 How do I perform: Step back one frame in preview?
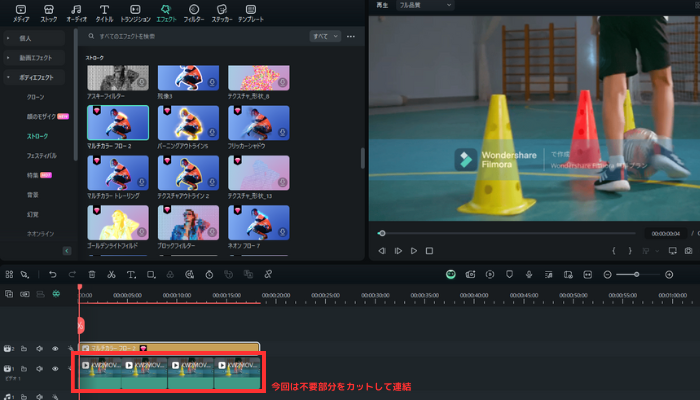[x=382, y=251]
